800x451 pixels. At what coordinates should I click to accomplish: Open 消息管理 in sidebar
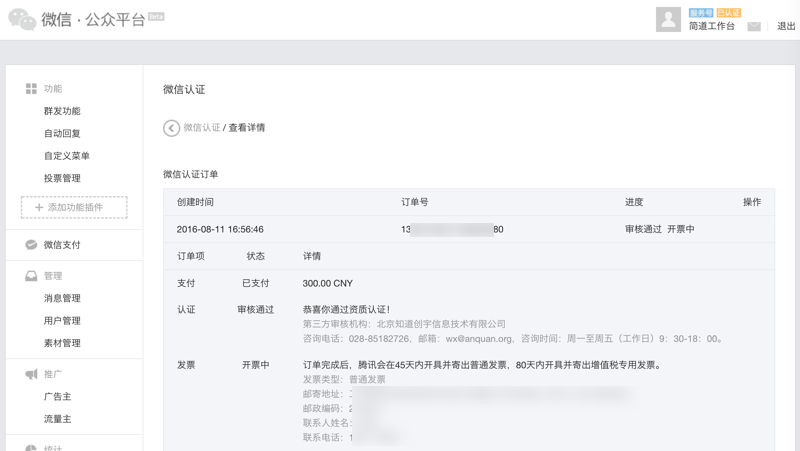pos(62,298)
